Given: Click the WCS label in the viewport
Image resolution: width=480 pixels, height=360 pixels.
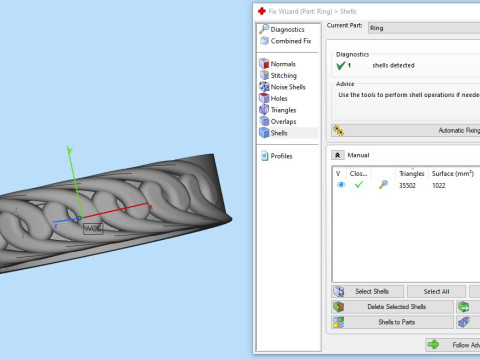Looking at the screenshot, I should [93, 229].
